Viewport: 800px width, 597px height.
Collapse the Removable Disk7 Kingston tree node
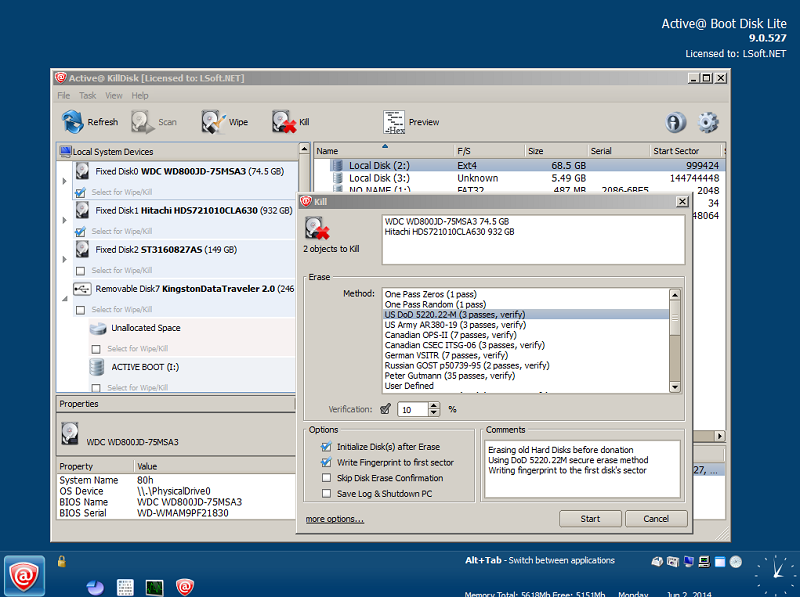pos(64,299)
